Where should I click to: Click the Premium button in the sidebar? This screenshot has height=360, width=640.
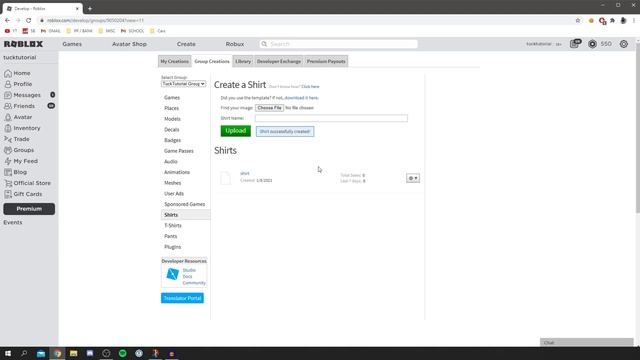[29, 209]
